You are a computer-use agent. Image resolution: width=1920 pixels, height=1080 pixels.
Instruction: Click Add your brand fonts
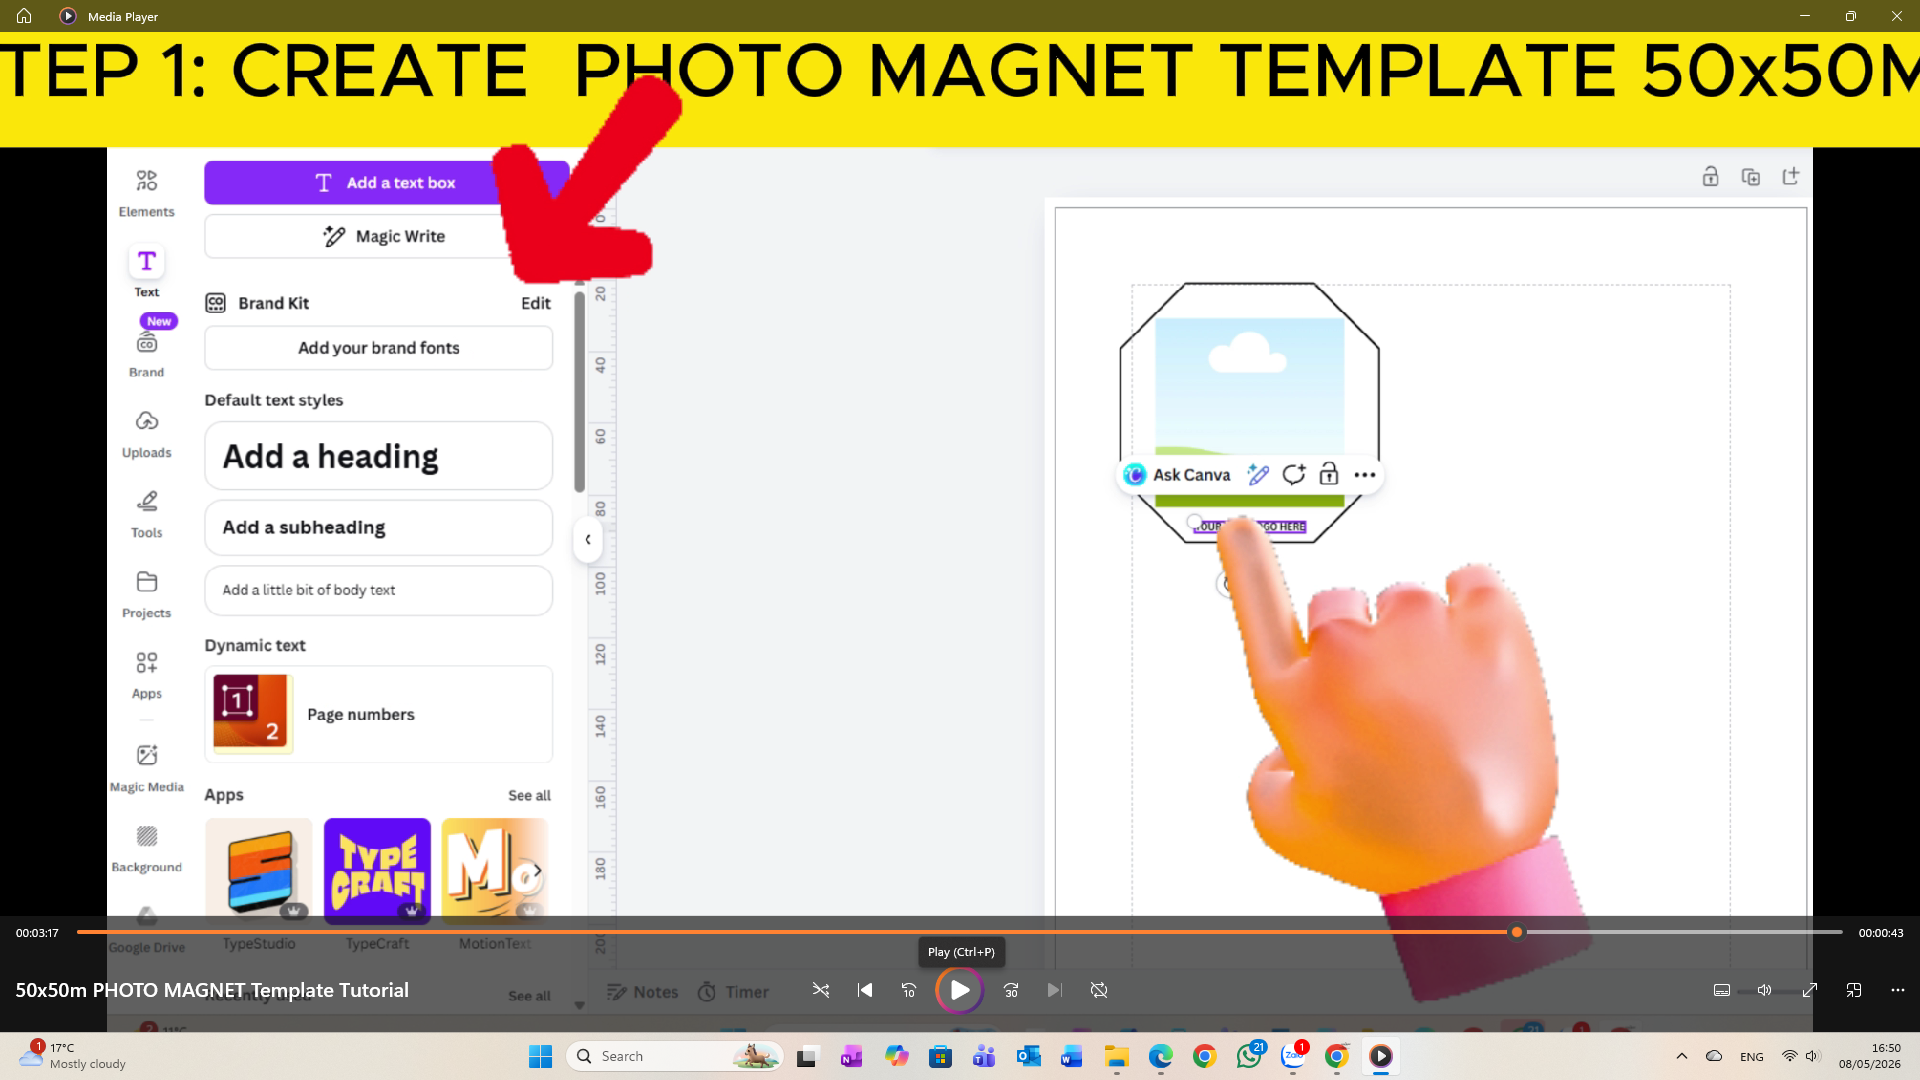point(378,348)
